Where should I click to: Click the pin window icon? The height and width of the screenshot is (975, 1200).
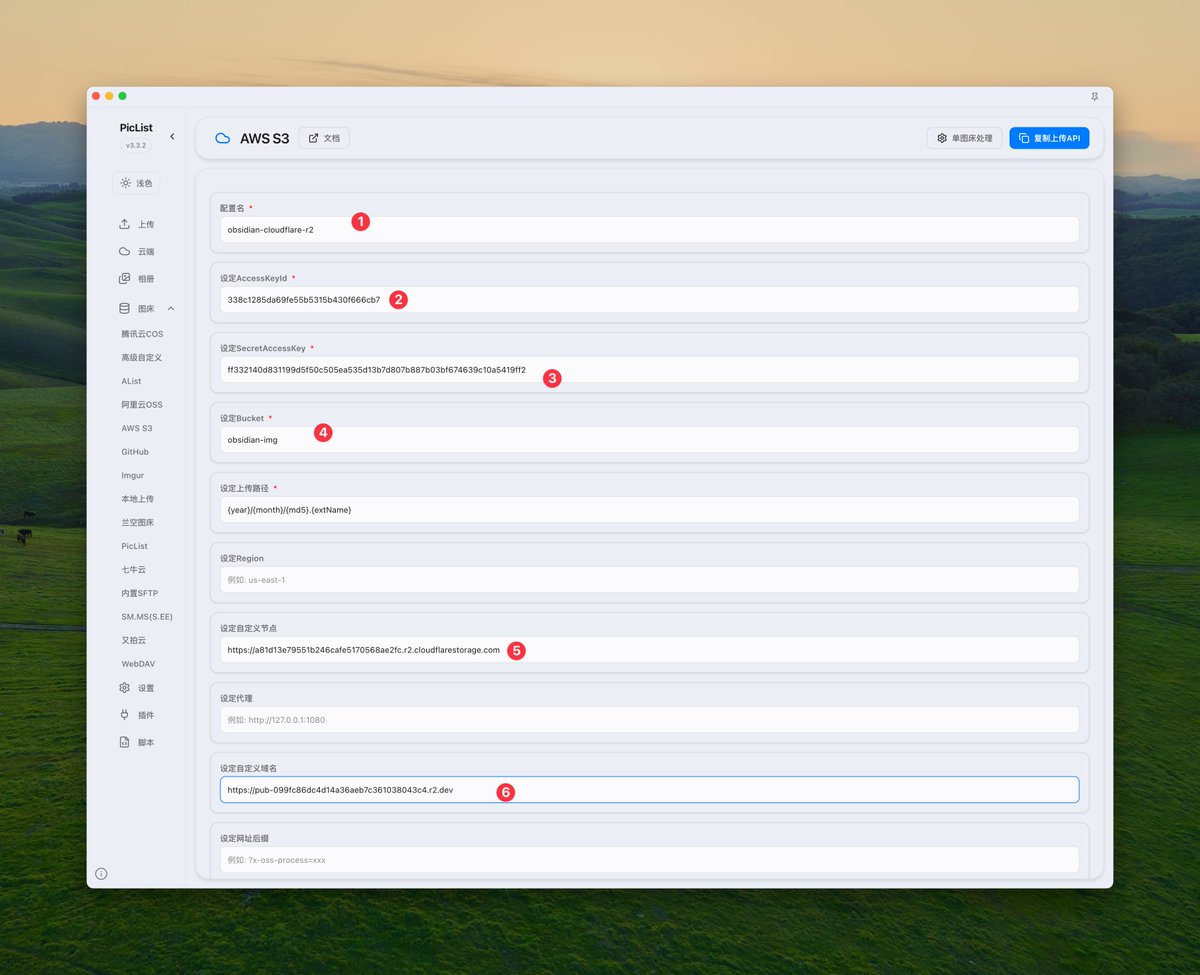[1094, 96]
